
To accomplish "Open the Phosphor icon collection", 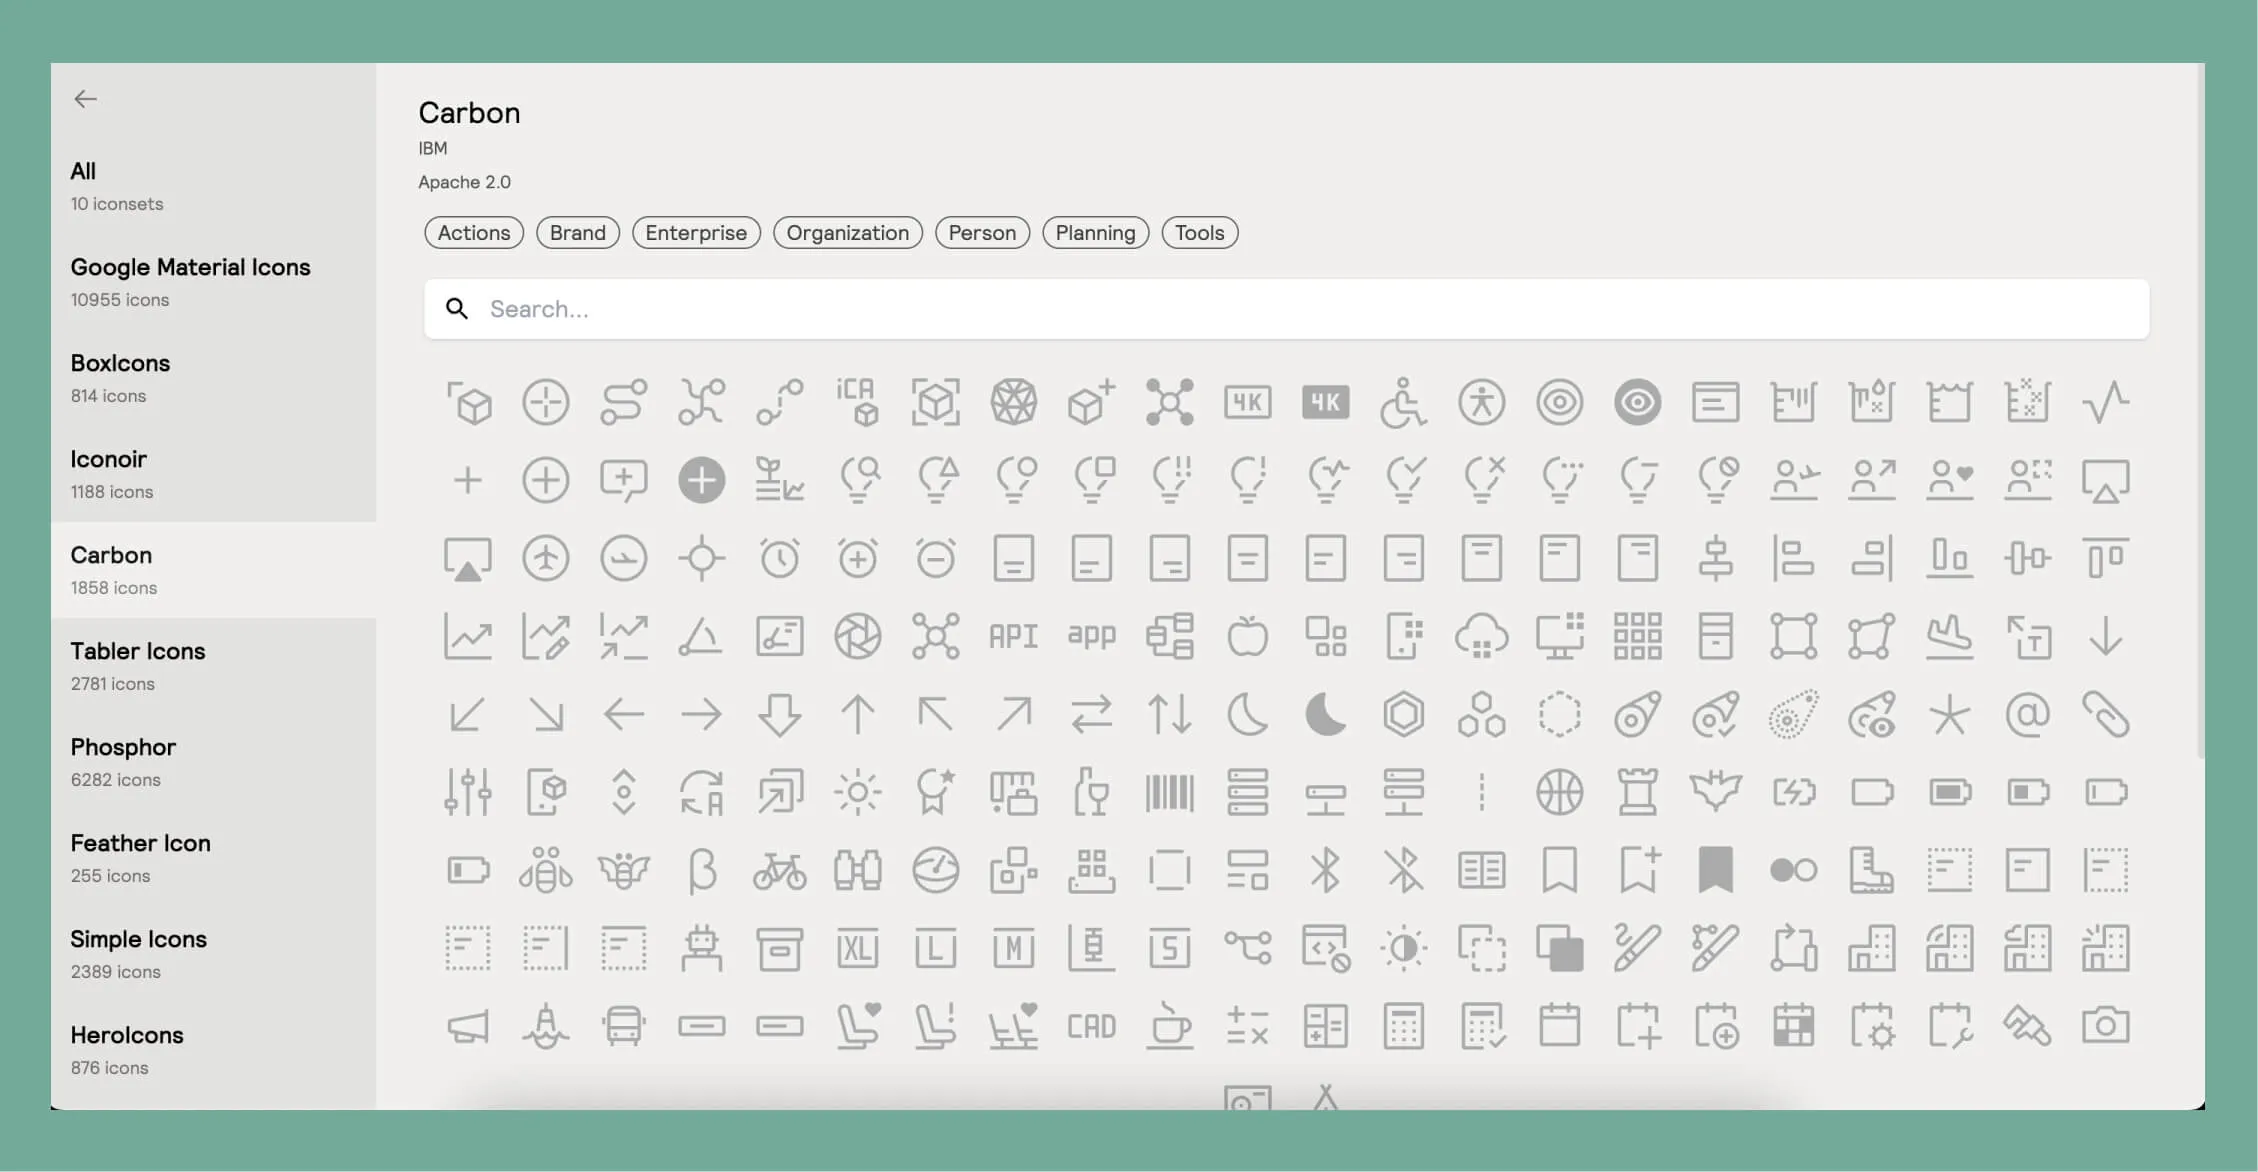I will click(x=123, y=746).
